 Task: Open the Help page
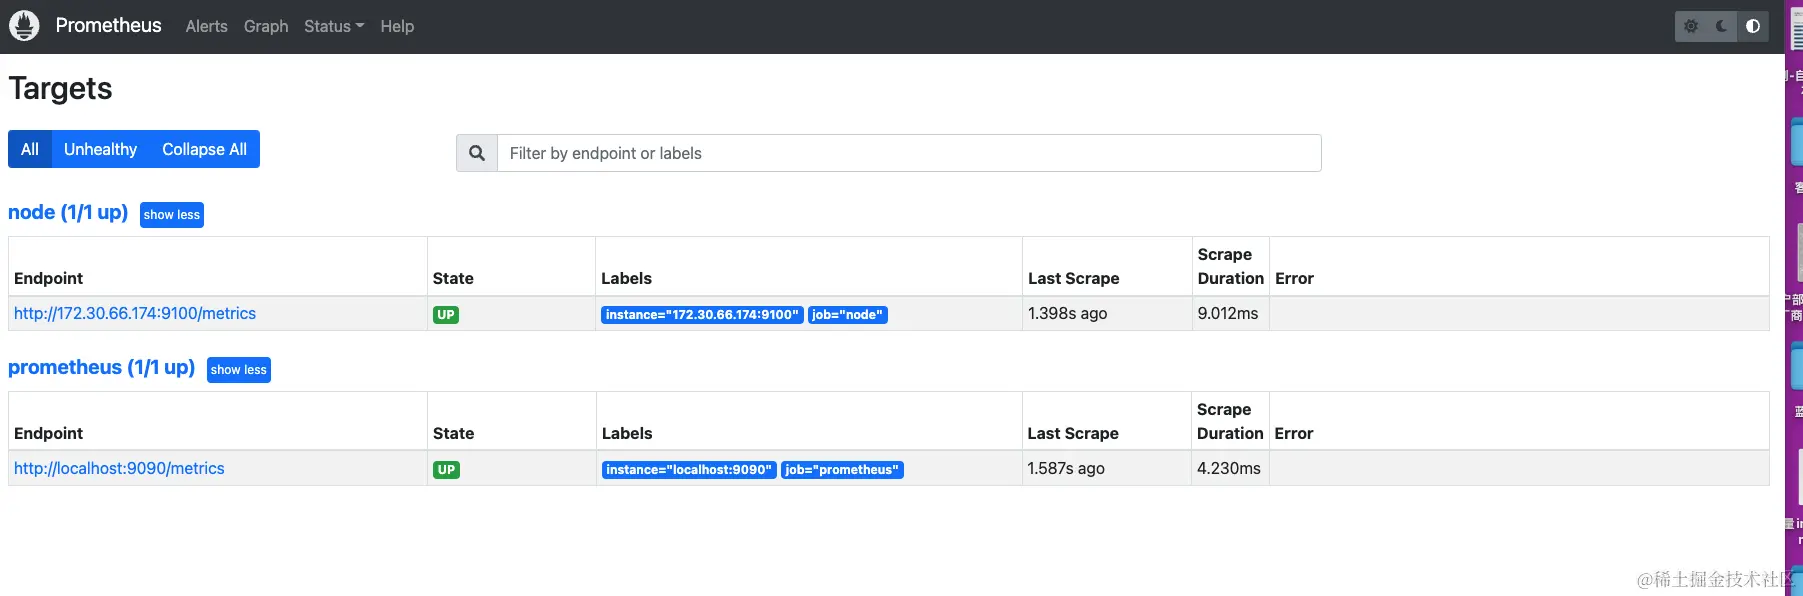click(397, 26)
